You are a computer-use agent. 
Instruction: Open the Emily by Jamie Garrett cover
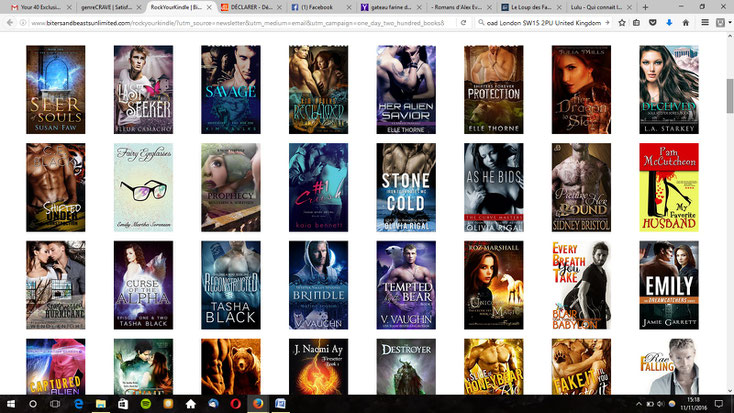coord(669,285)
